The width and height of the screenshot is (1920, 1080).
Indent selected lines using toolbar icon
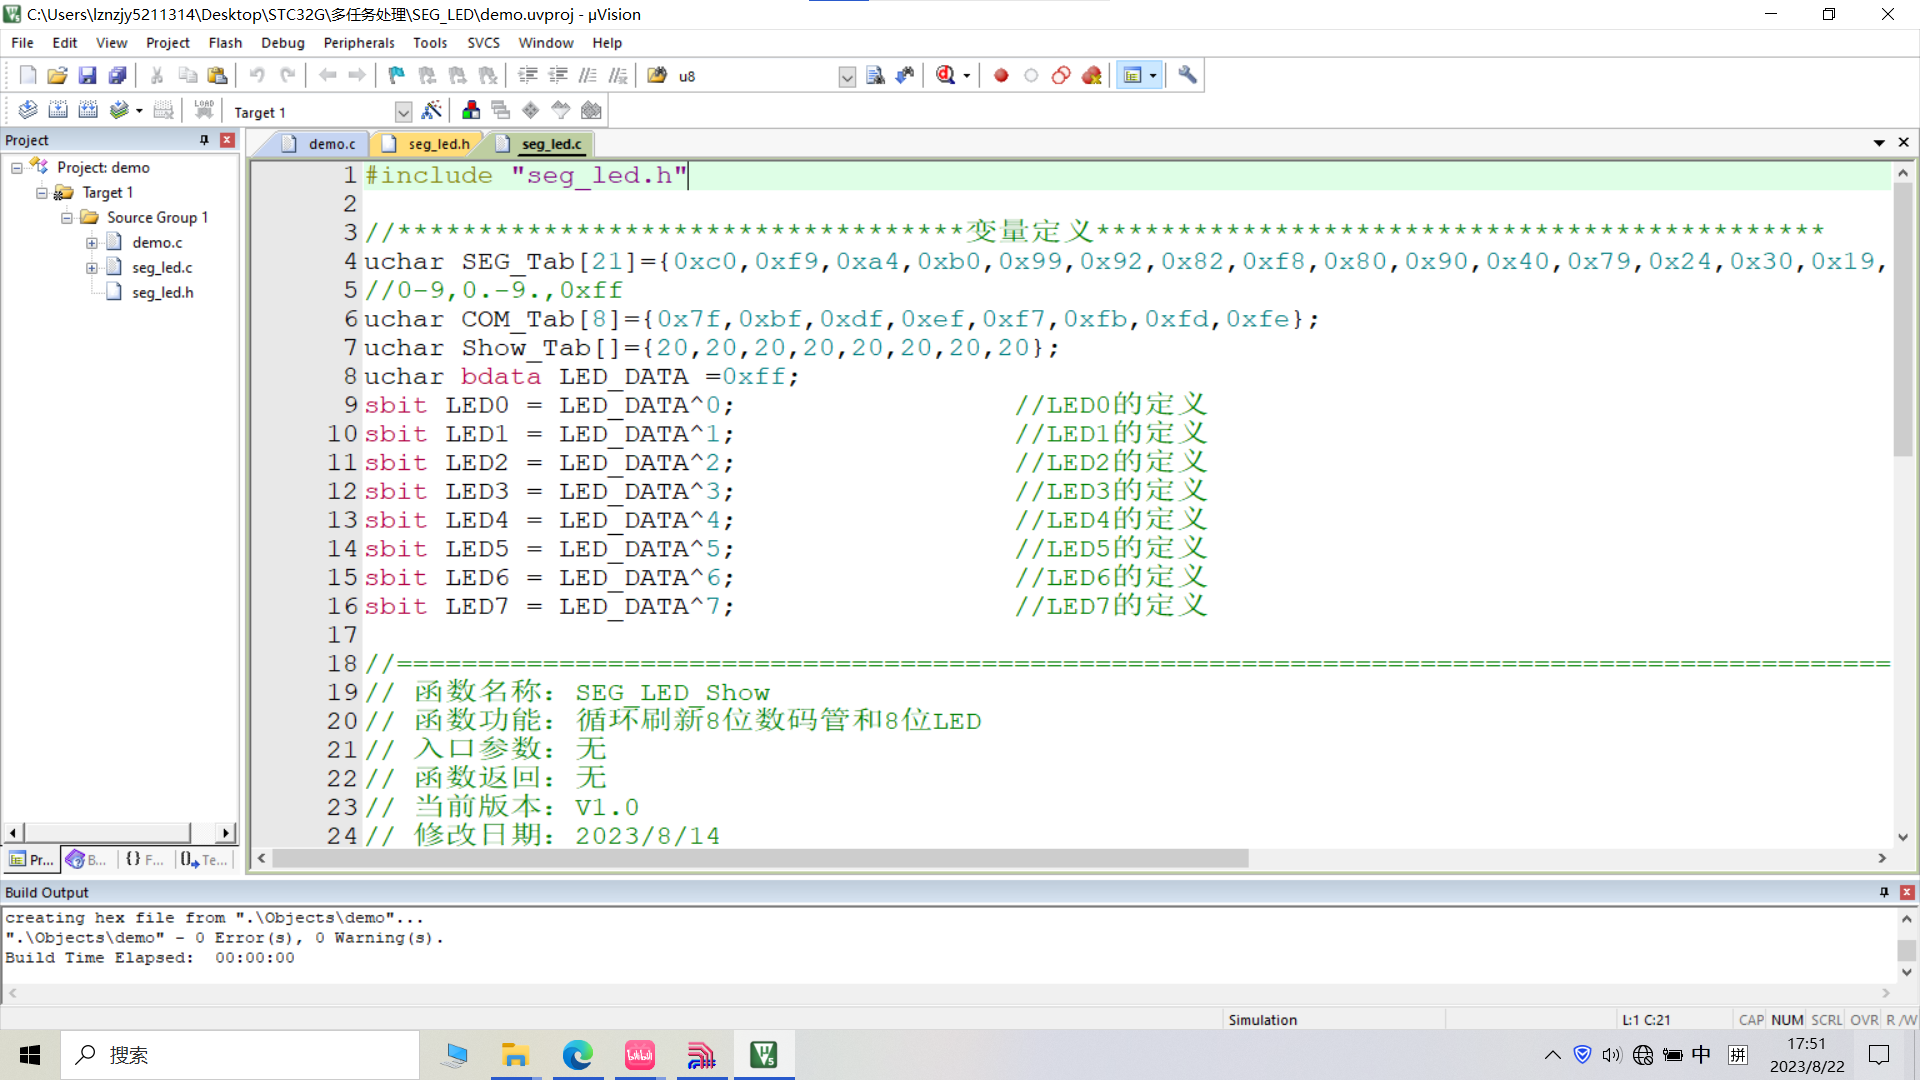(x=528, y=75)
